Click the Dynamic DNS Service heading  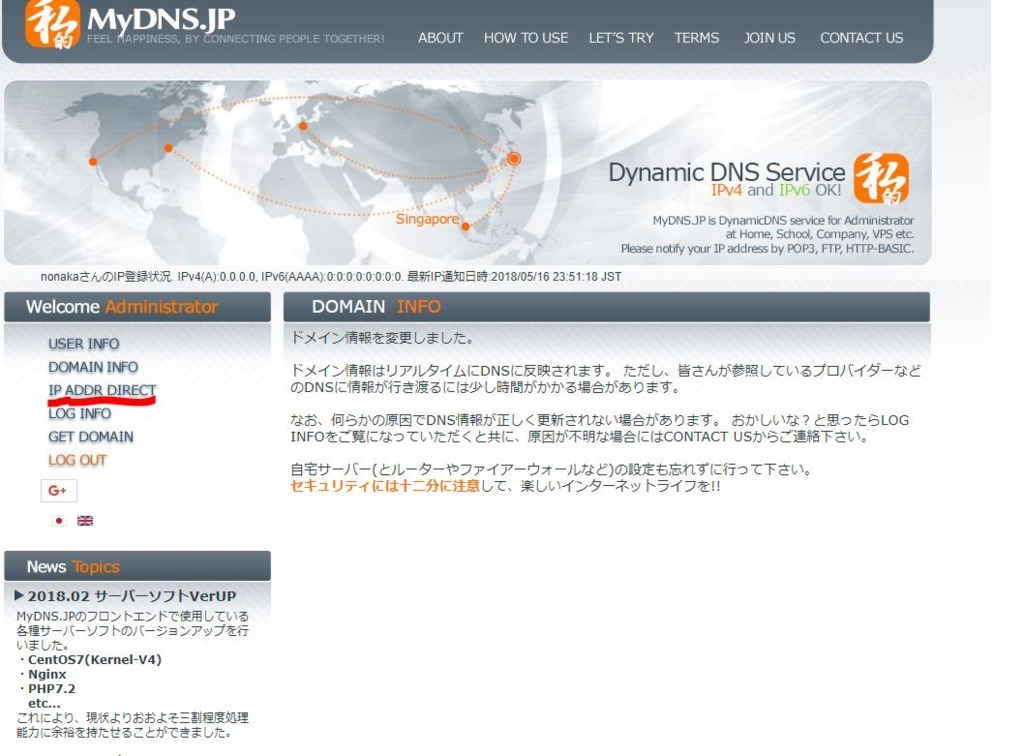[726, 172]
